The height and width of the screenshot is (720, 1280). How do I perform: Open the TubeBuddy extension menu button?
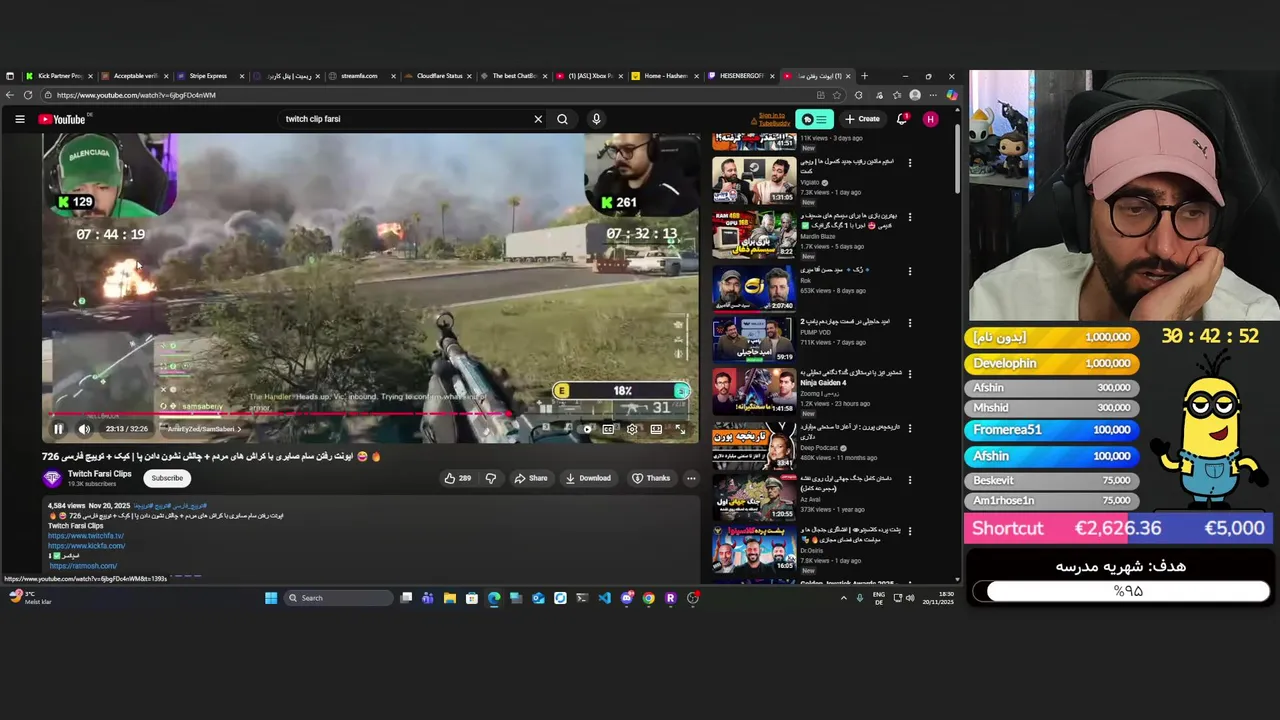pos(814,119)
